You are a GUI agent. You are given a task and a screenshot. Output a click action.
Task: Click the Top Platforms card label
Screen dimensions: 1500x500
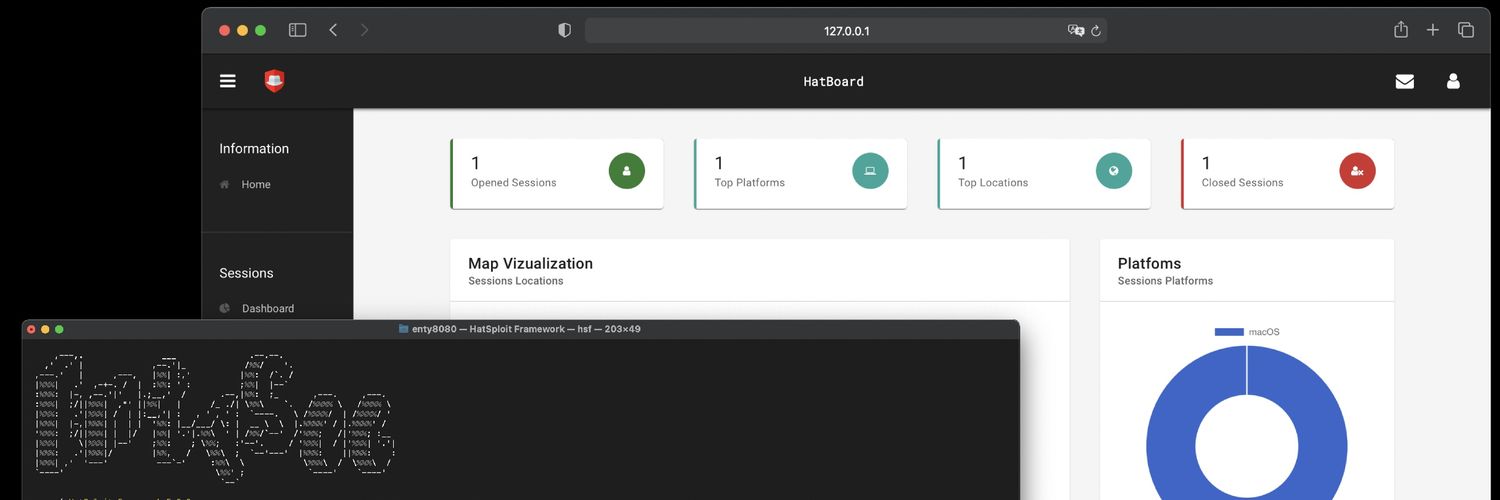tap(750, 183)
